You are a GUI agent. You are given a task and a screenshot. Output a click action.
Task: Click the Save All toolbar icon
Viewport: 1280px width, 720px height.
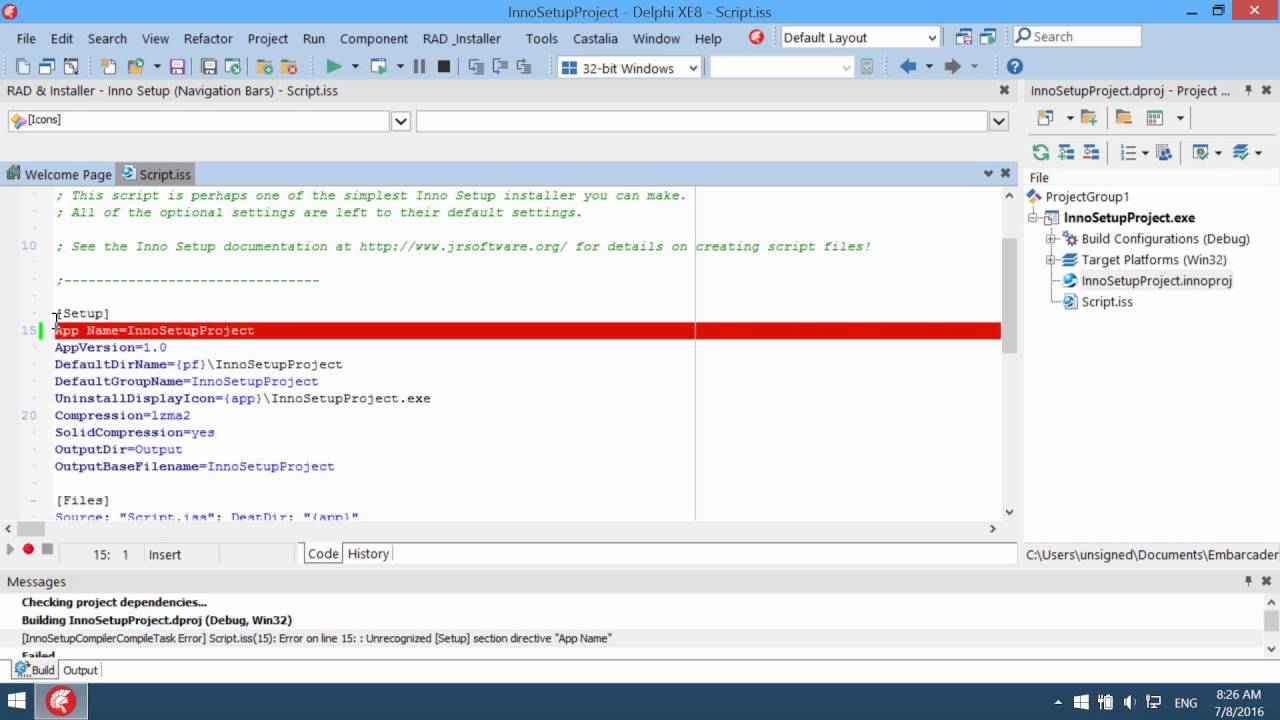click(209, 67)
